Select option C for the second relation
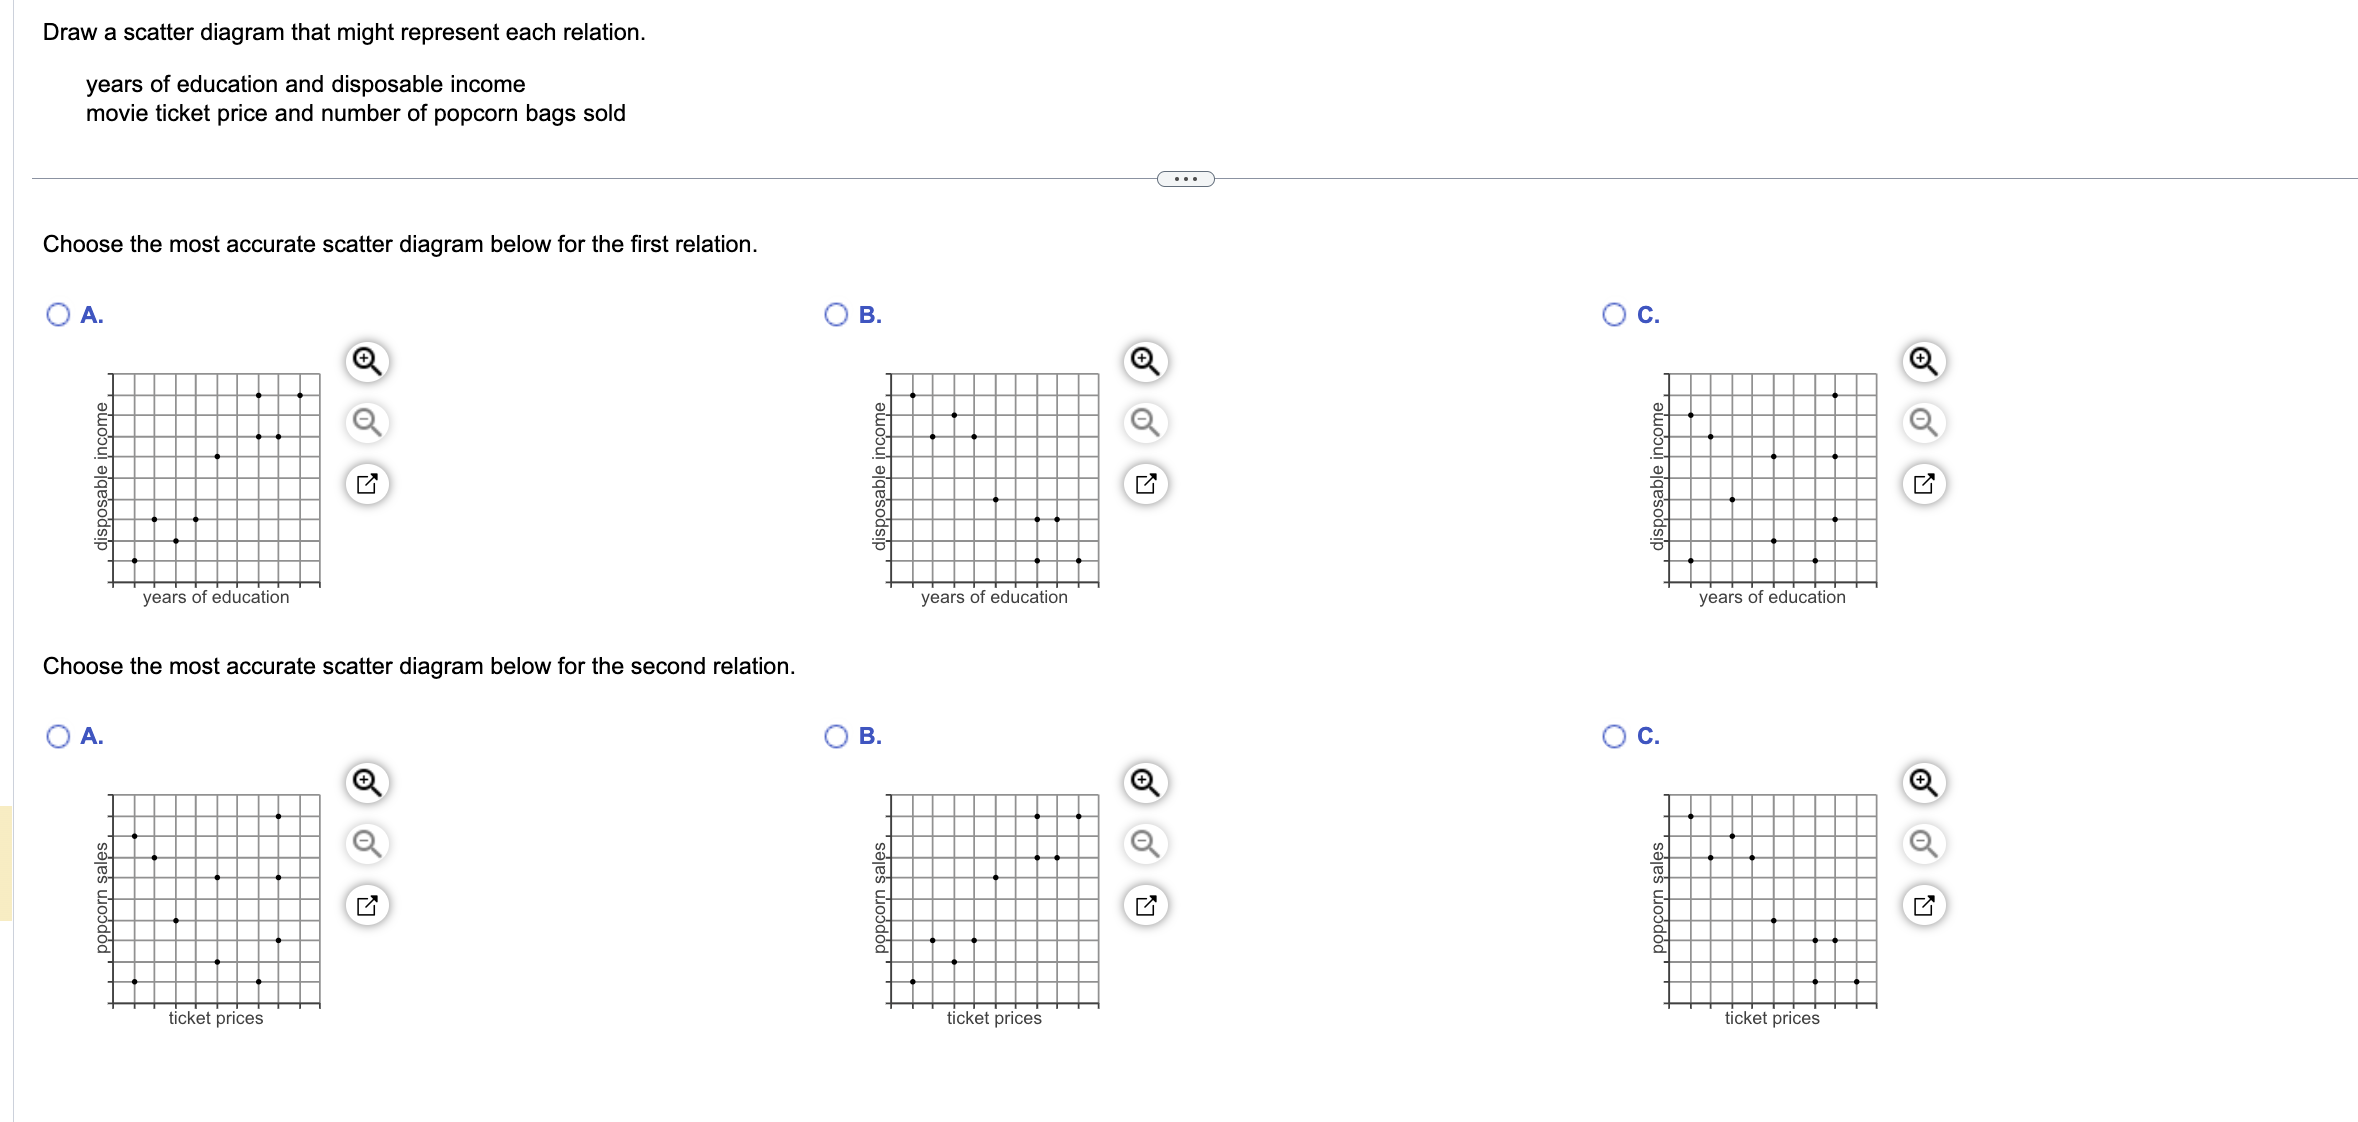This screenshot has width=2358, height=1122. tap(1615, 736)
